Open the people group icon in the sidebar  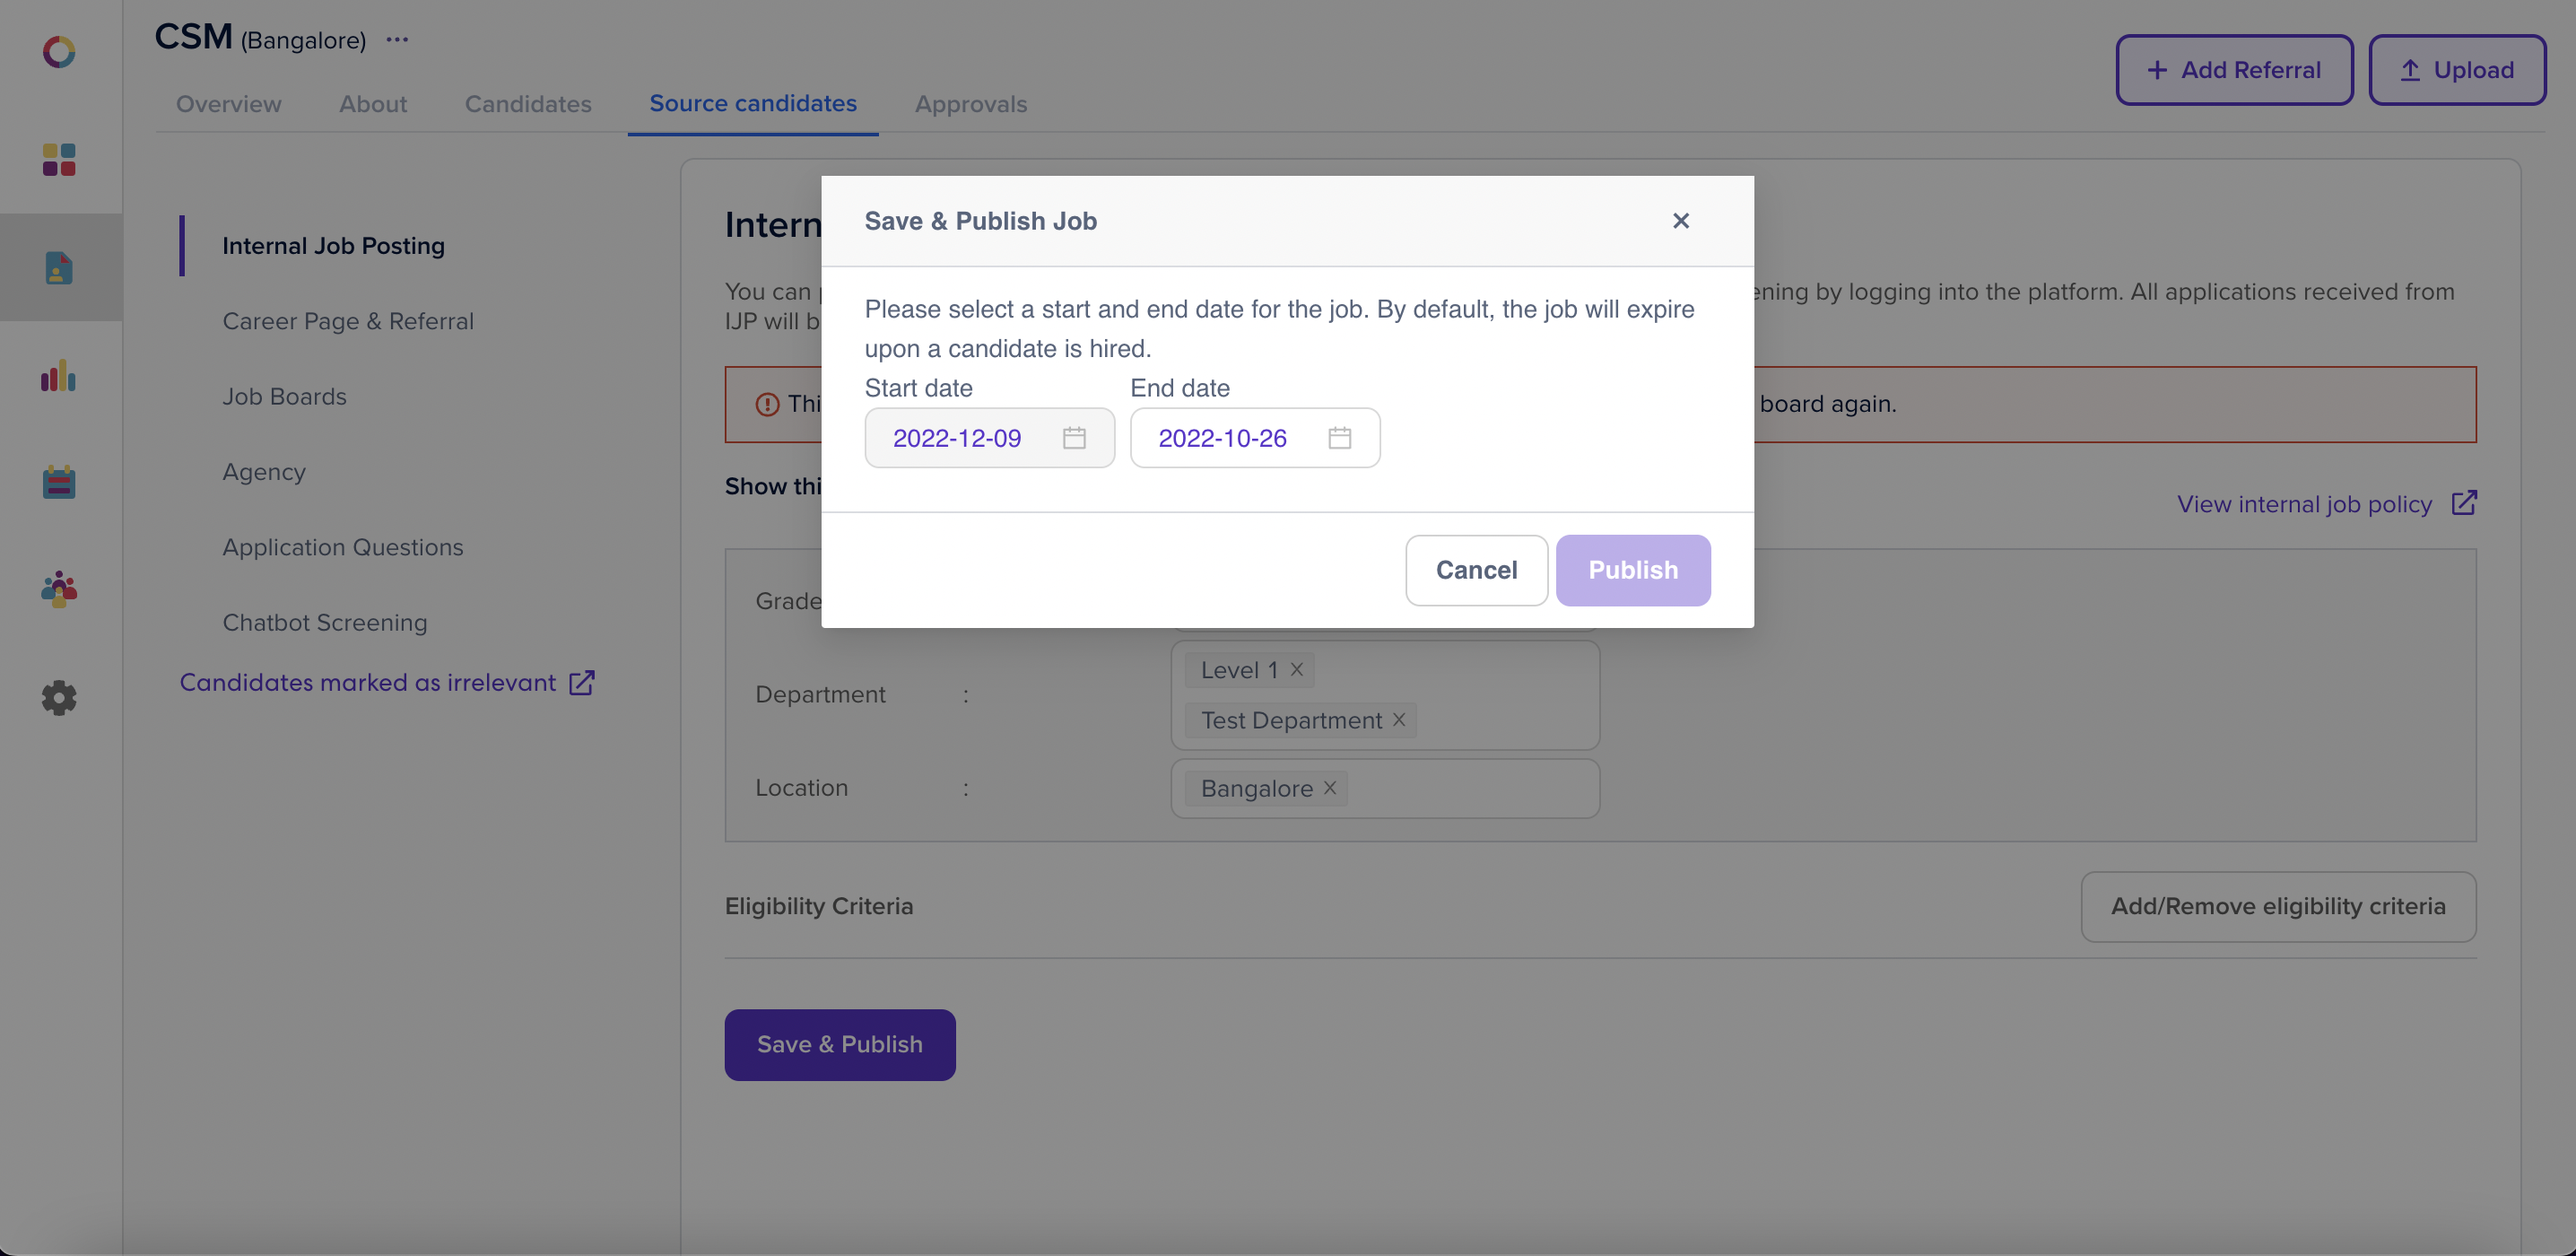tap(59, 590)
